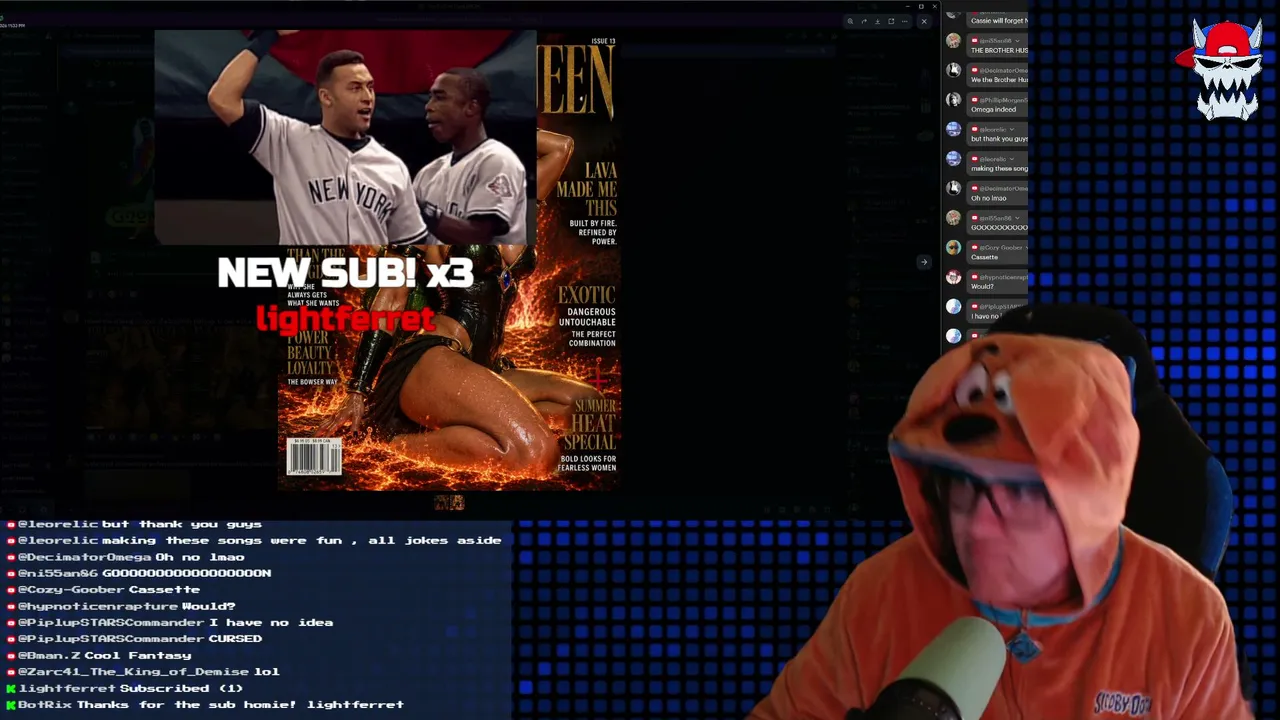This screenshot has width=1280, height=720.
Task: Click avatar beside 'Omega indeed' message
Action: click(953, 100)
